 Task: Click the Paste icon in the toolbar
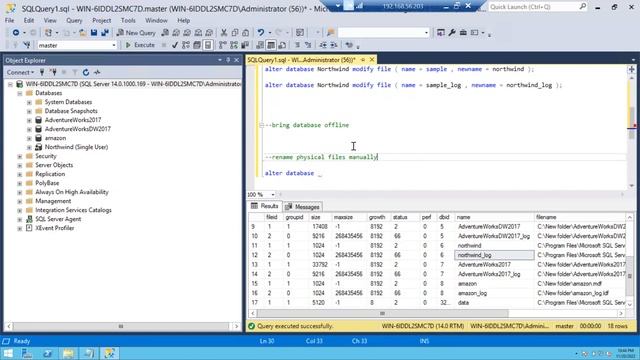click(x=245, y=33)
